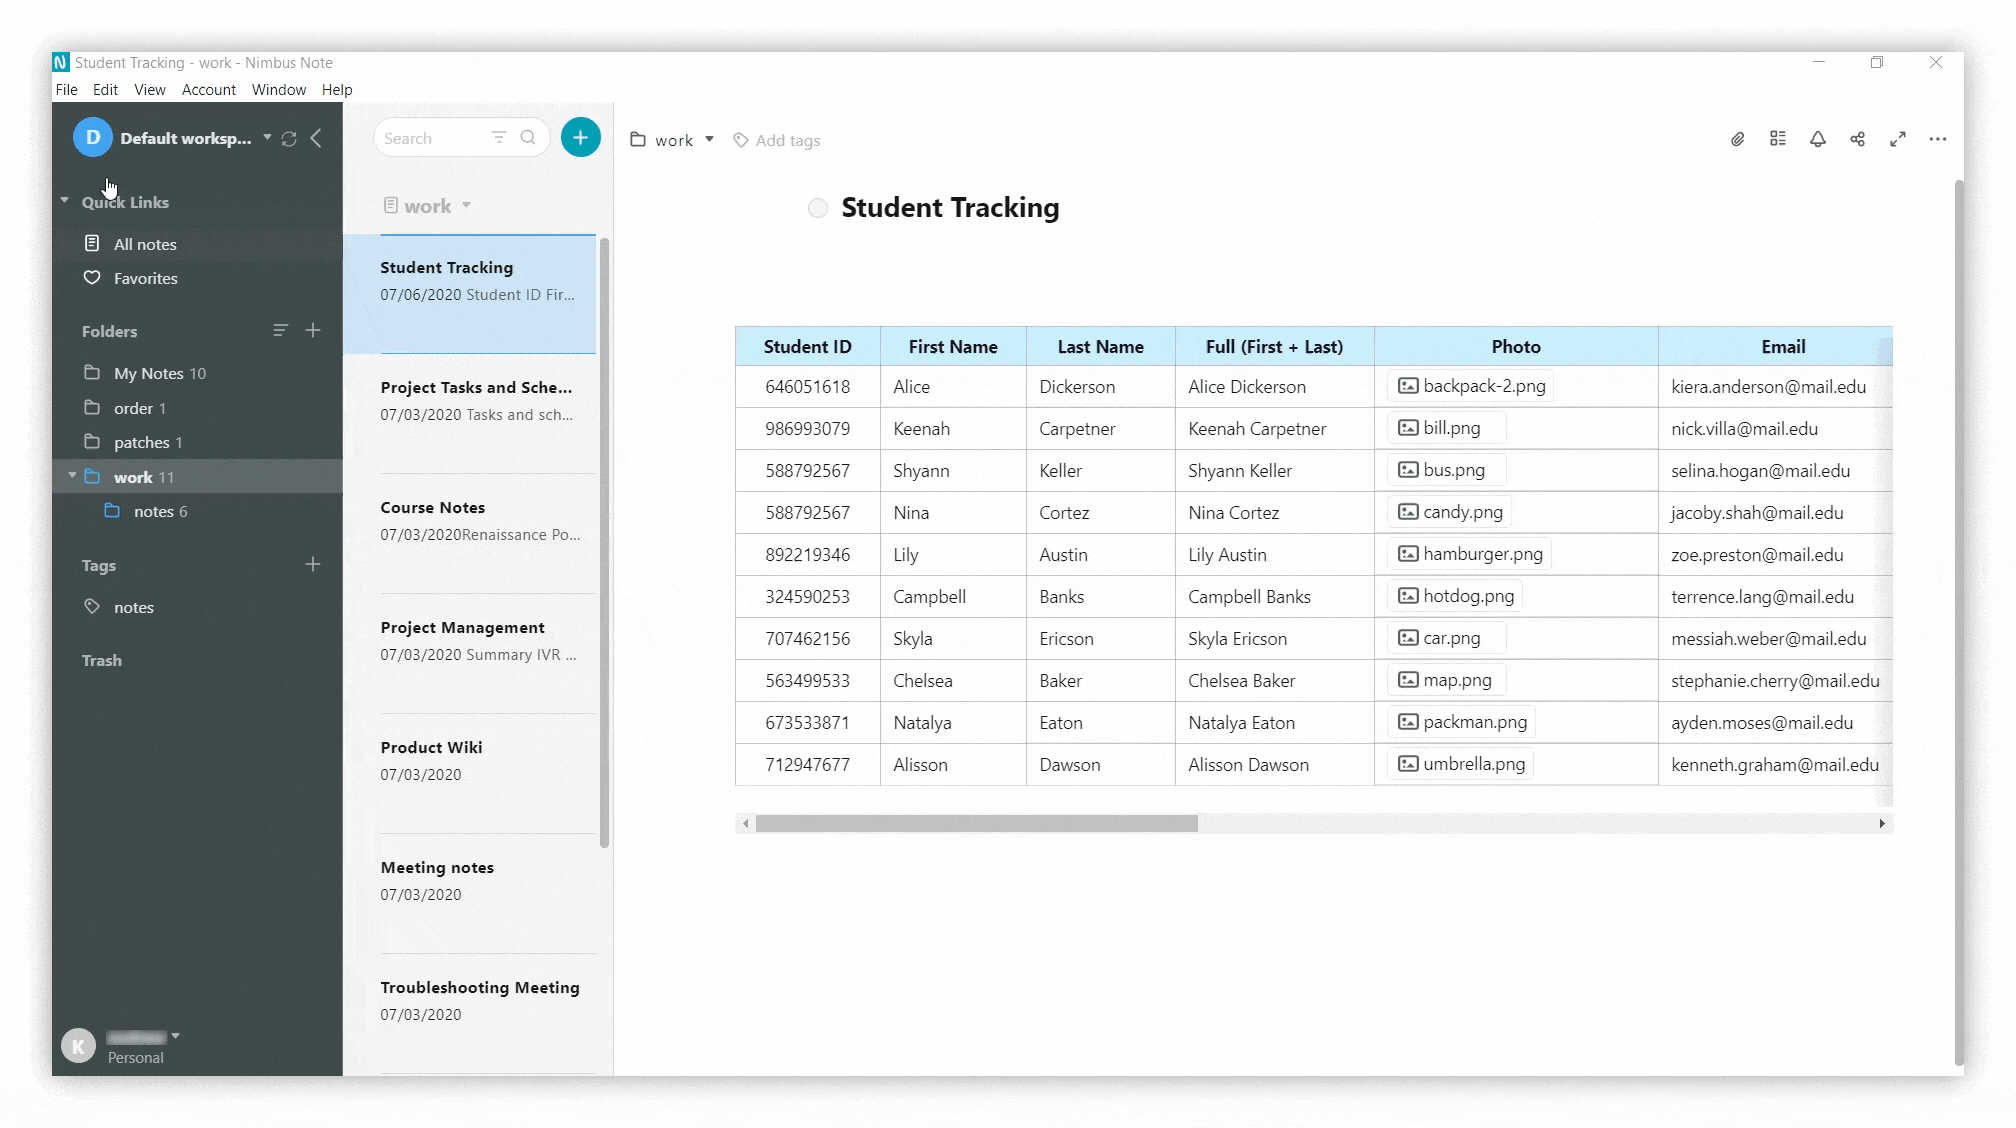Add a new folder with plus icon

(x=313, y=330)
